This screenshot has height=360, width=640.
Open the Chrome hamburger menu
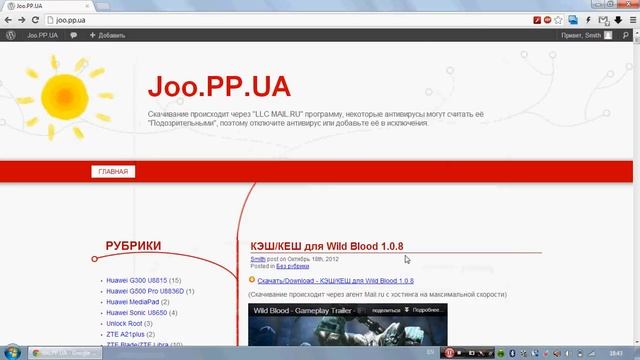click(633, 20)
